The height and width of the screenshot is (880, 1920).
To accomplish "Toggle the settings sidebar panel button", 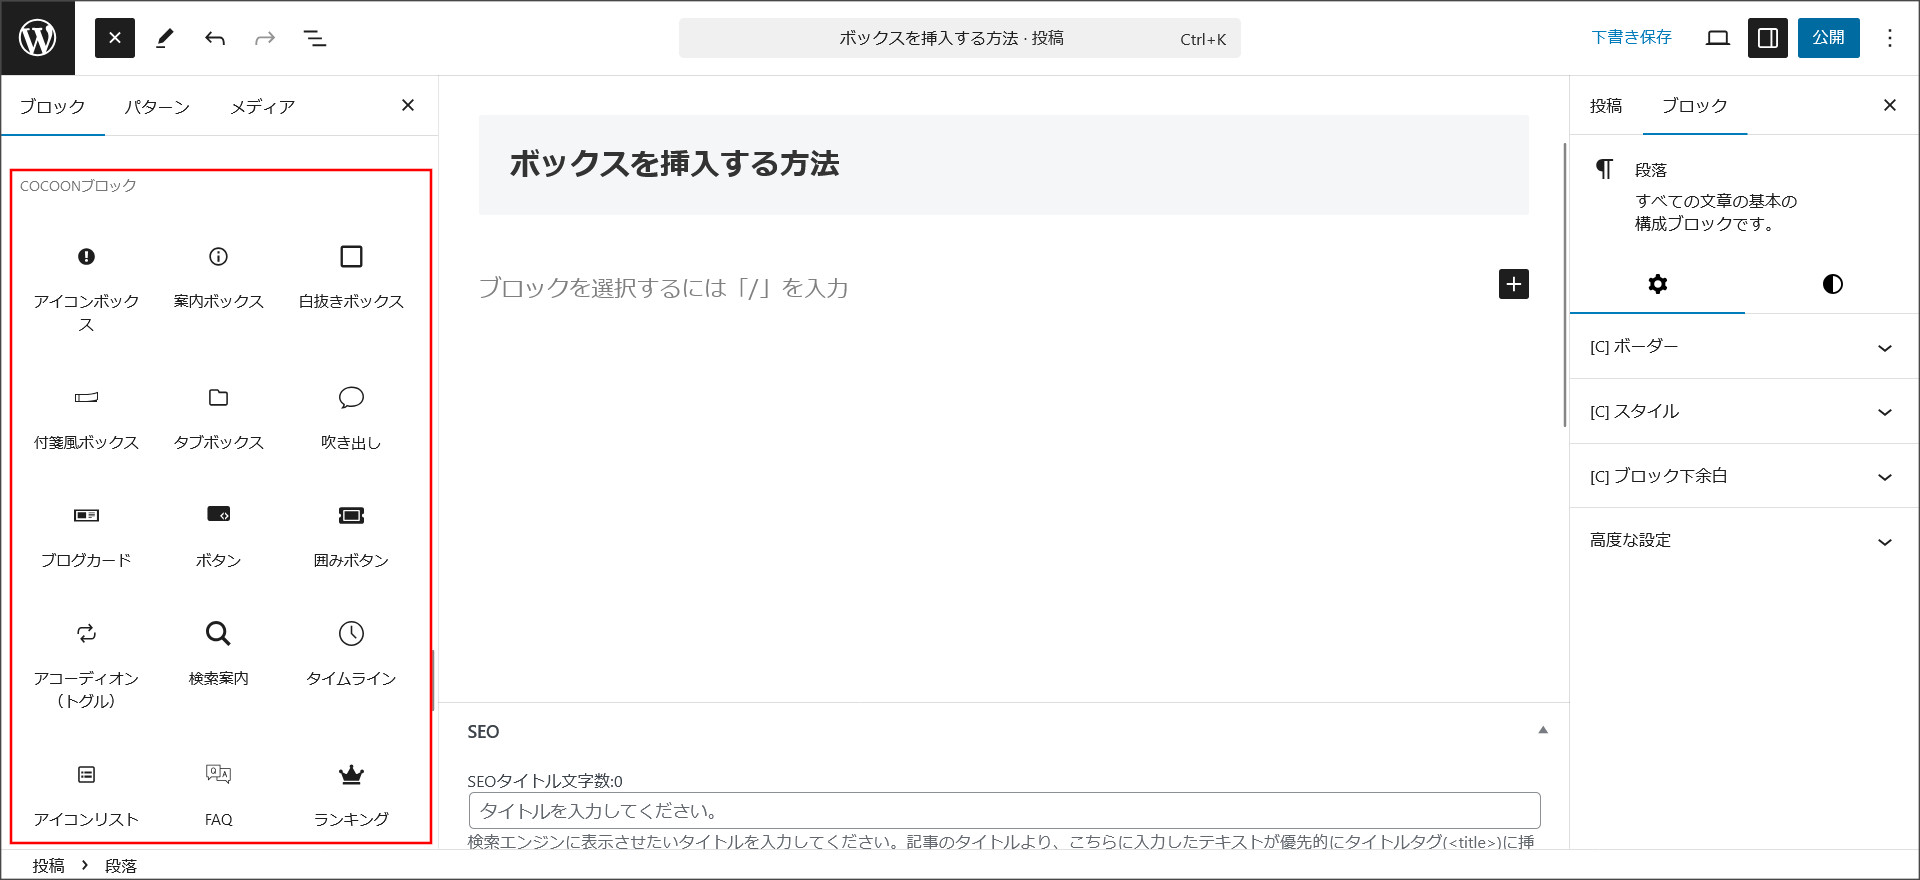I will click(1767, 38).
